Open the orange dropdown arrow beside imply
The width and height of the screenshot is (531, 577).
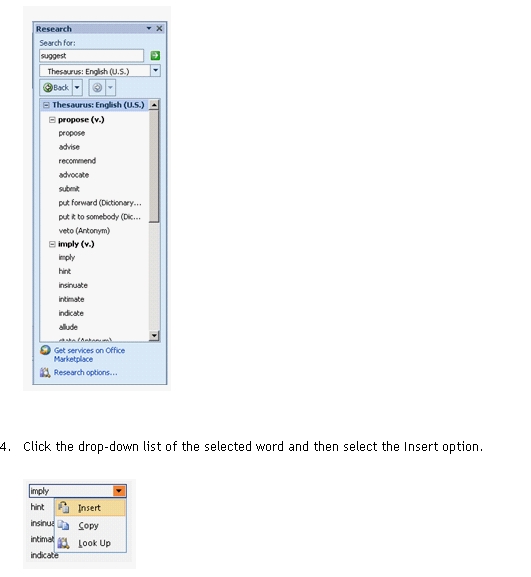point(119,491)
